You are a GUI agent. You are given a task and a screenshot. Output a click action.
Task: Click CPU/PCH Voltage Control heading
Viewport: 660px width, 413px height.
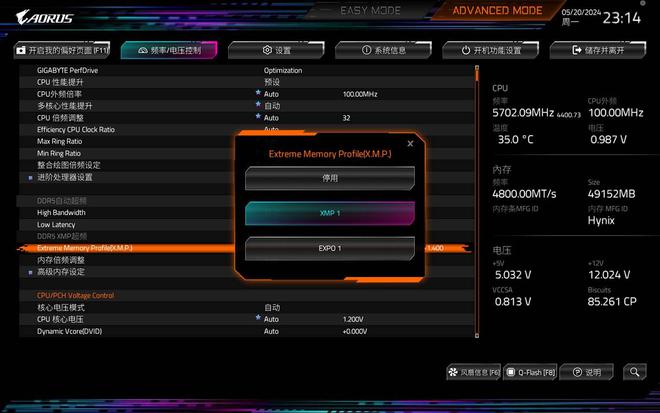(x=75, y=296)
